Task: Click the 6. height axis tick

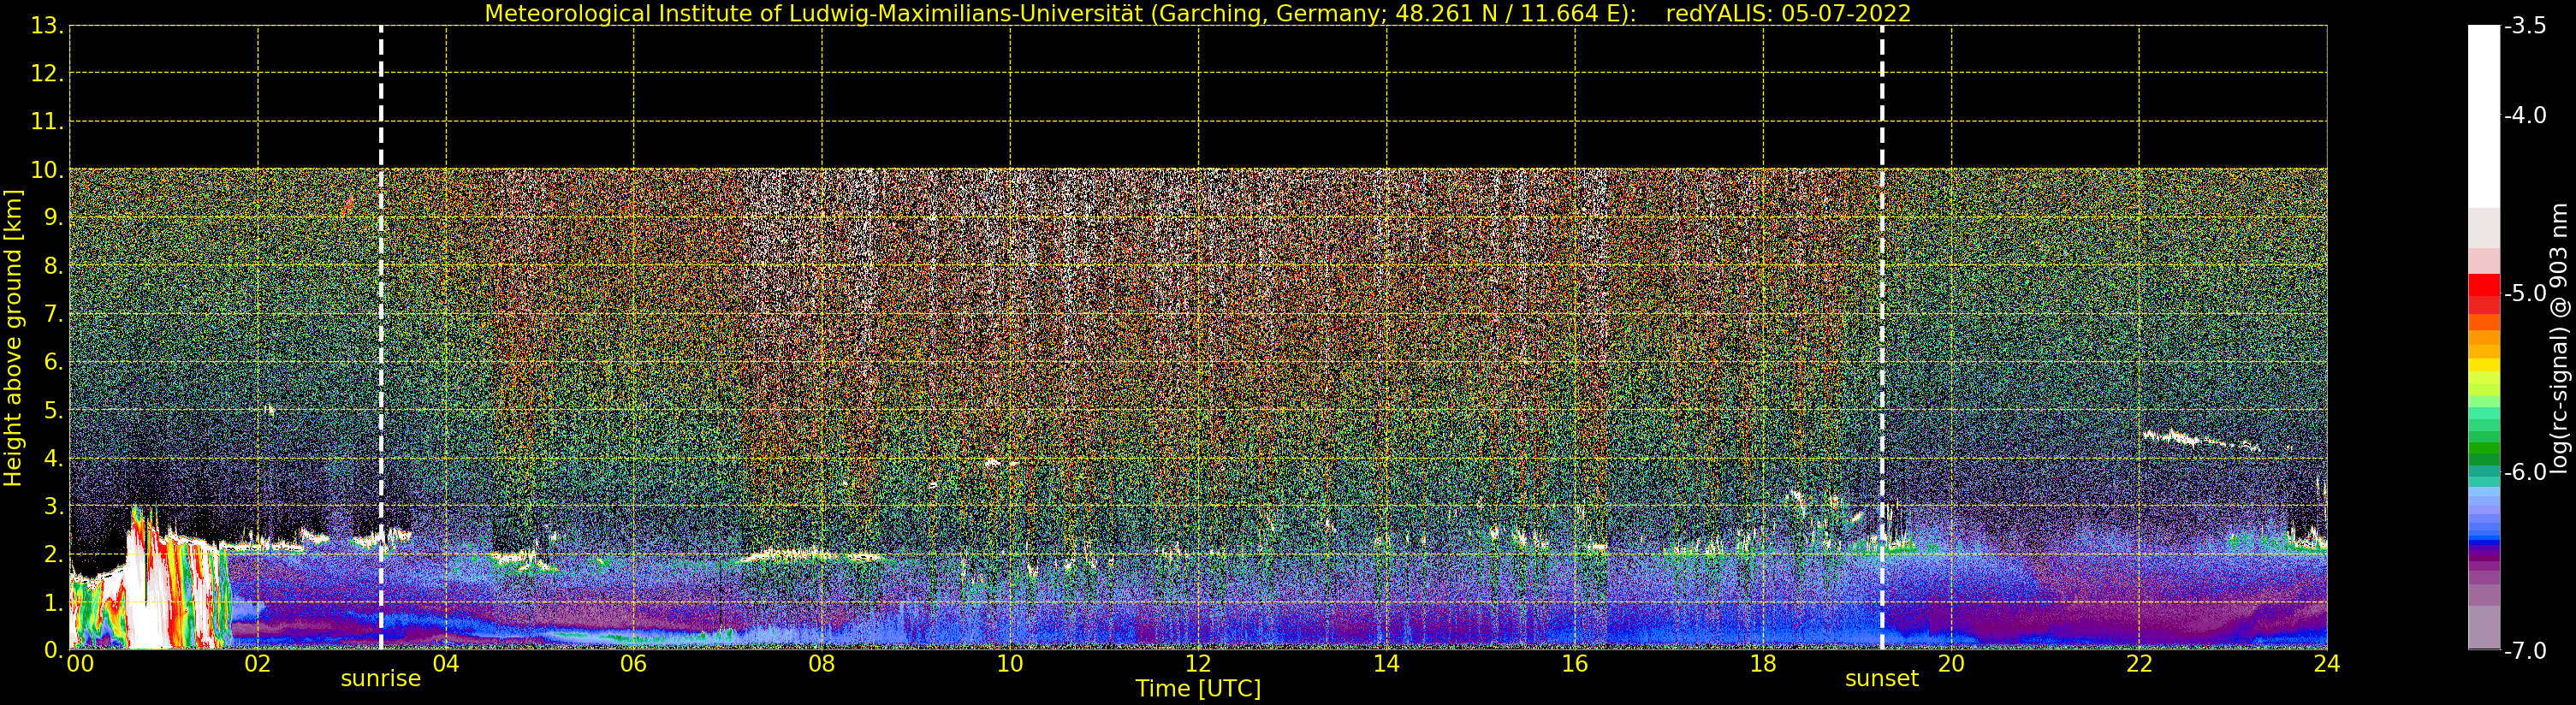Action: [x=54, y=362]
